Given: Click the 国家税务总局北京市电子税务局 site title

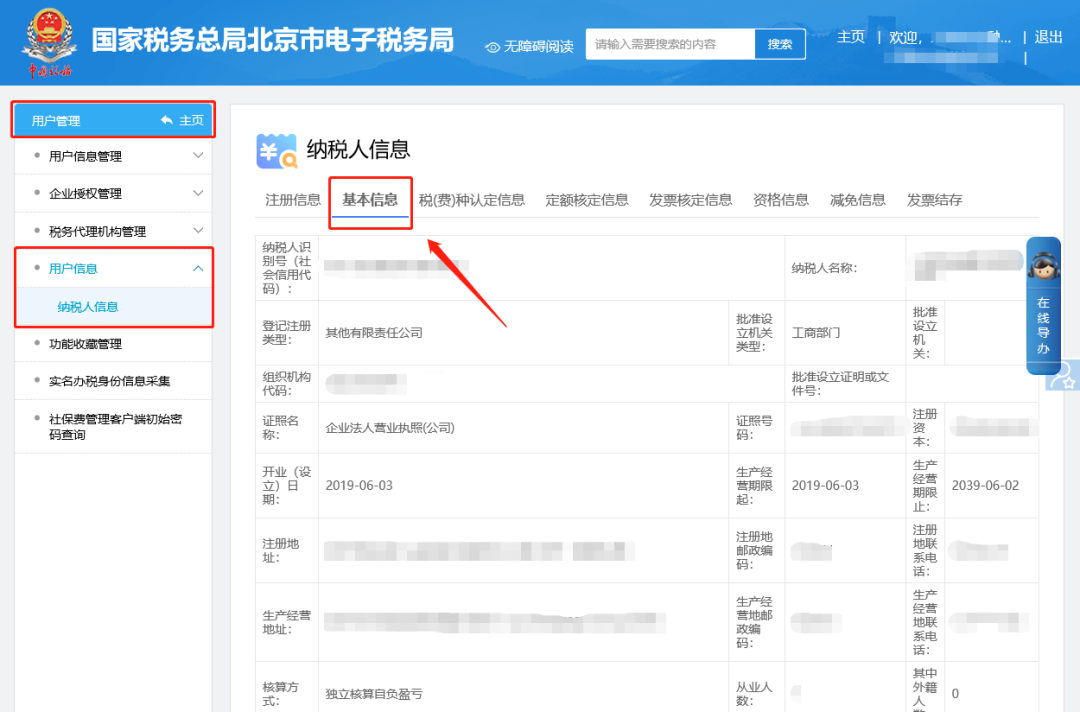Looking at the screenshot, I should [273, 40].
